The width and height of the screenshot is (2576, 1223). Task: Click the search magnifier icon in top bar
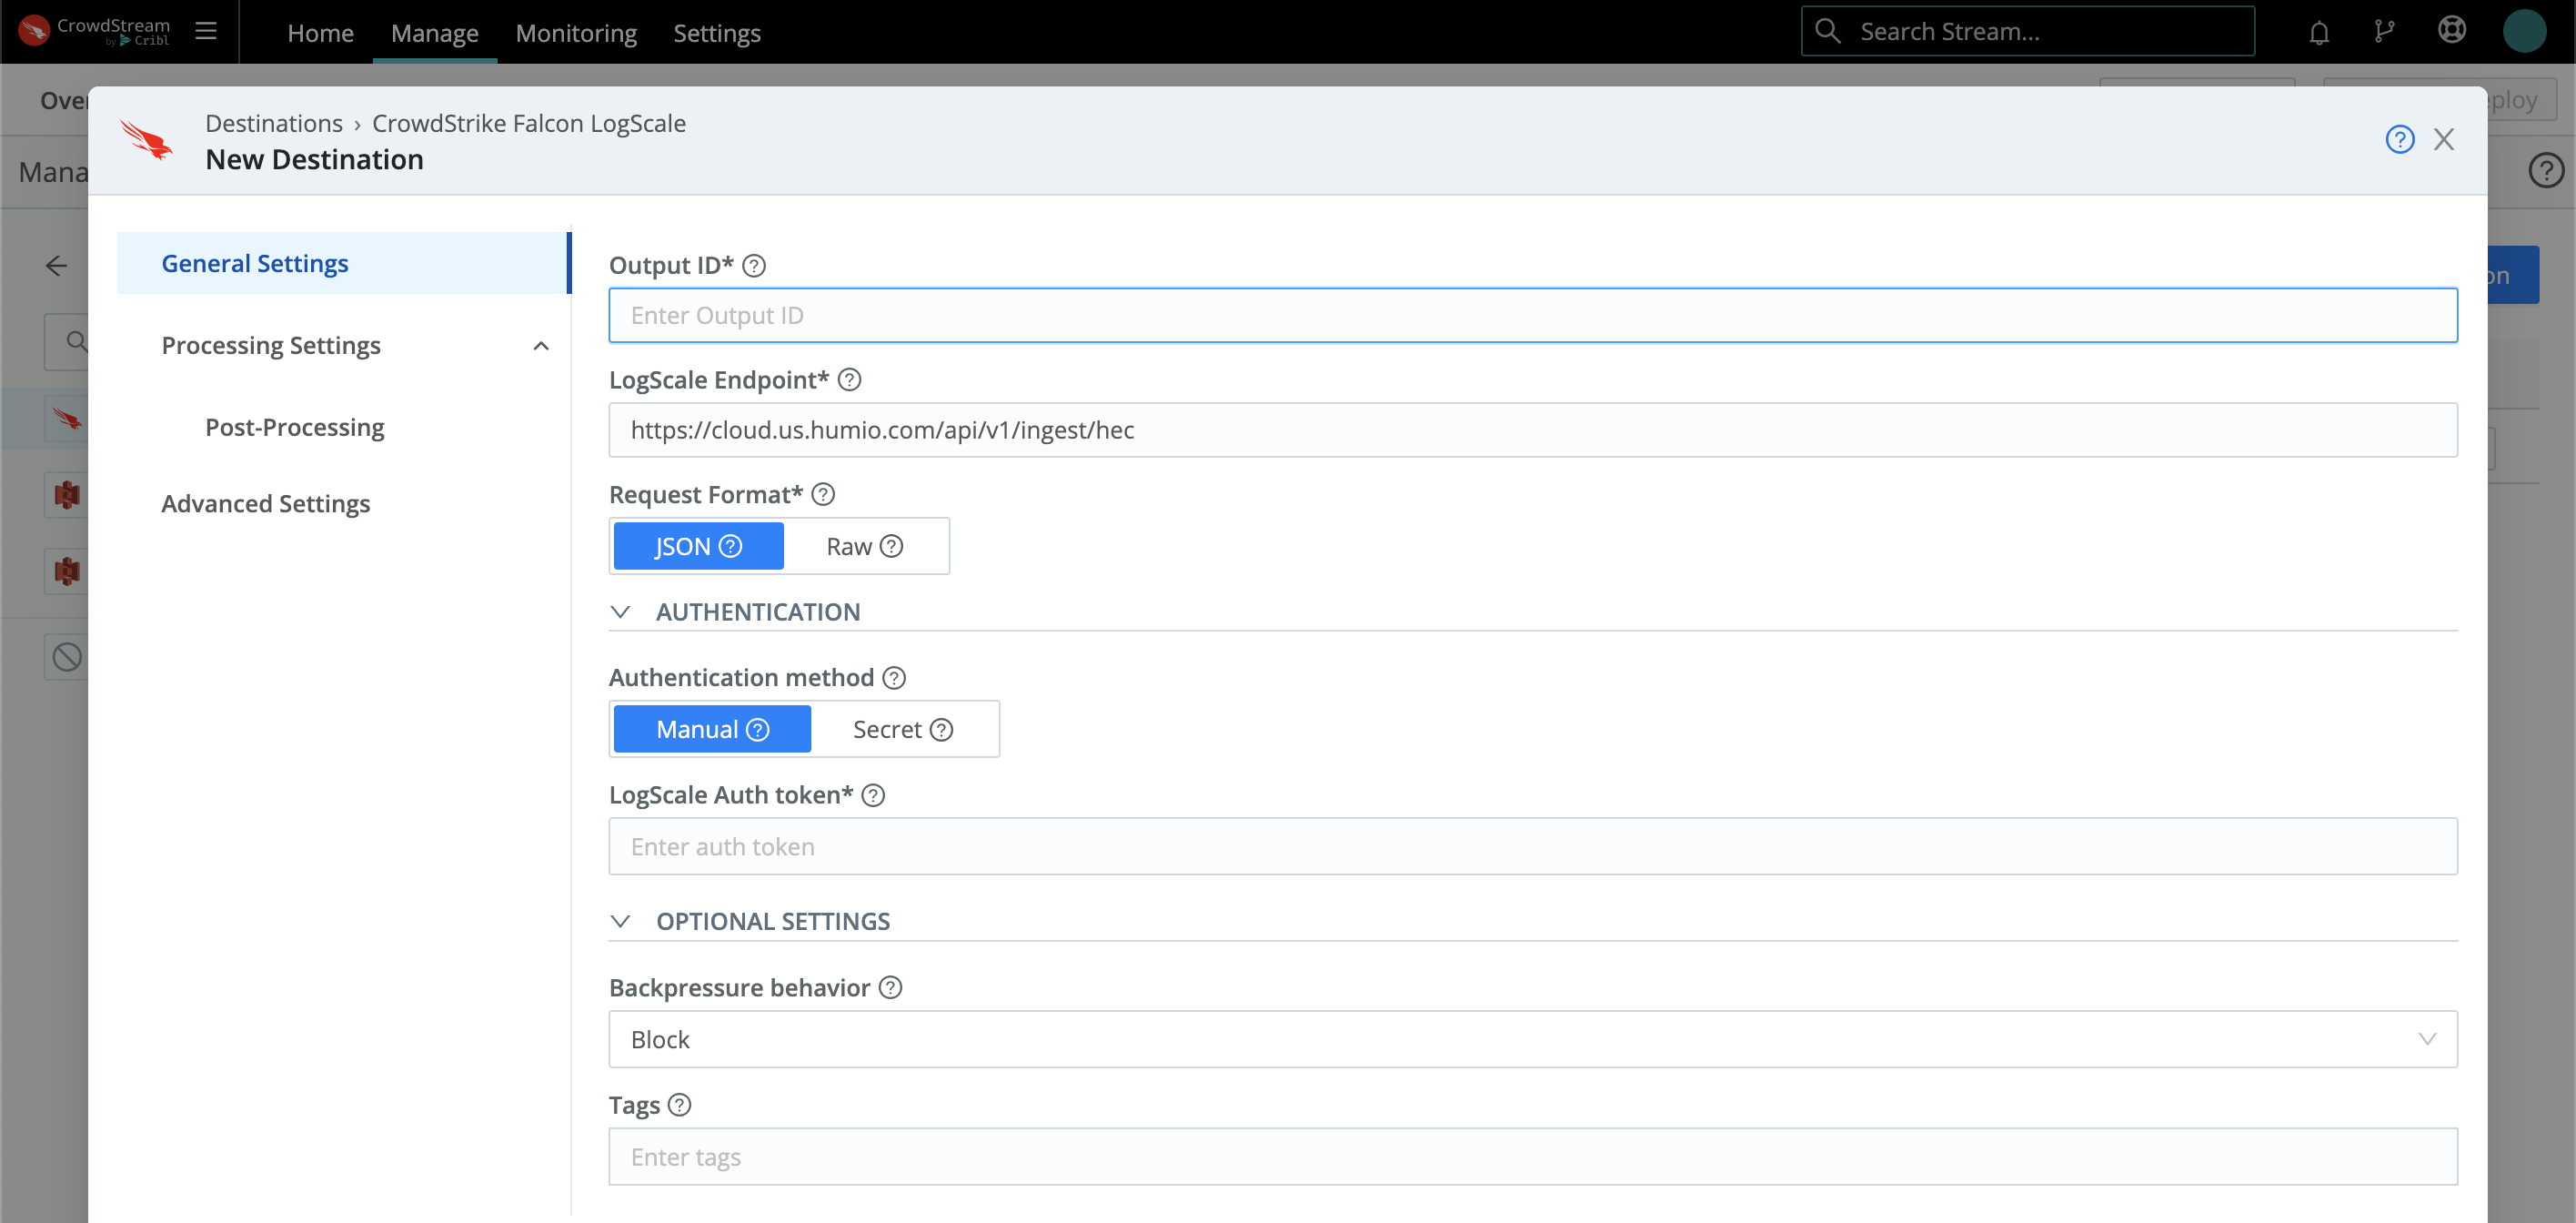click(1828, 31)
